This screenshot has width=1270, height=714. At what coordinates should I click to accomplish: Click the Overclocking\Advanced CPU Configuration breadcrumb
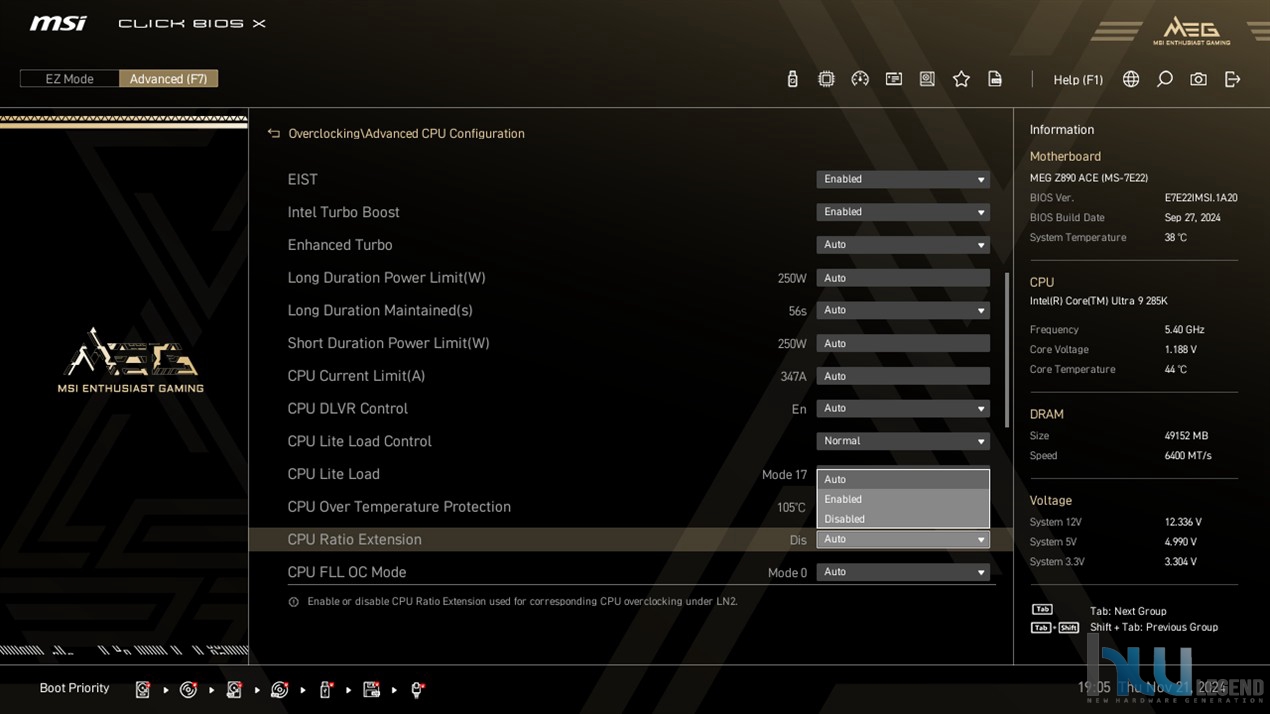click(x=406, y=133)
